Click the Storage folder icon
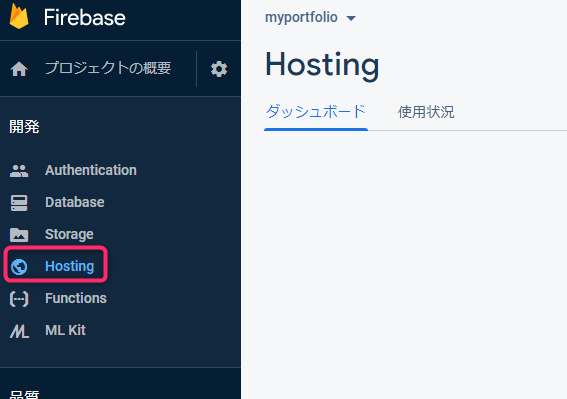The image size is (567, 399). tap(19, 235)
